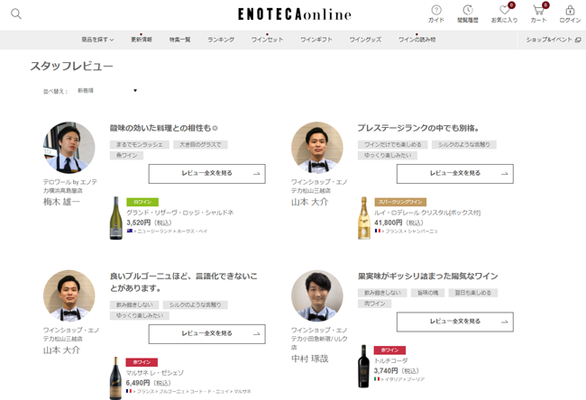
Task: Select tag 旨味の塊
Action: click(428, 293)
